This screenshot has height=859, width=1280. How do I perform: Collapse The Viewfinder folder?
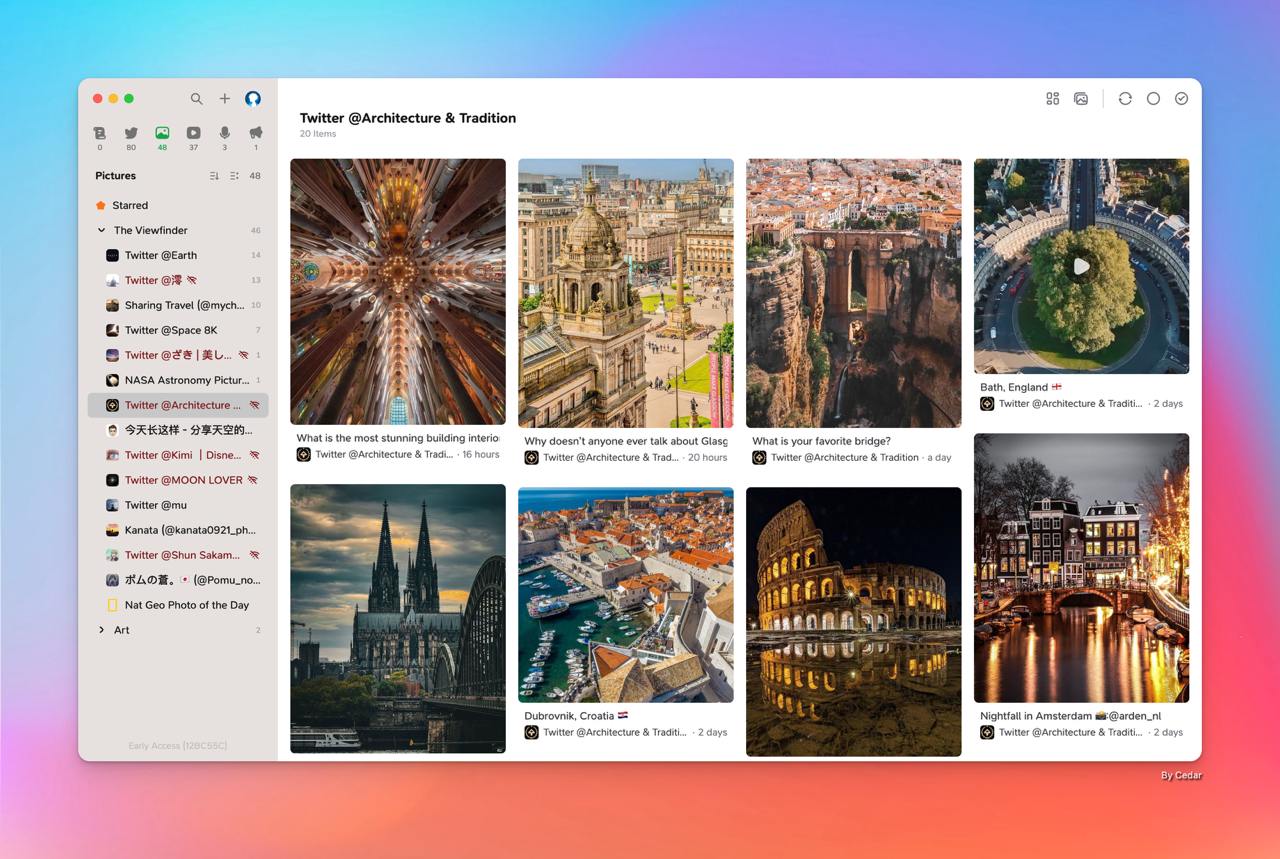(101, 230)
